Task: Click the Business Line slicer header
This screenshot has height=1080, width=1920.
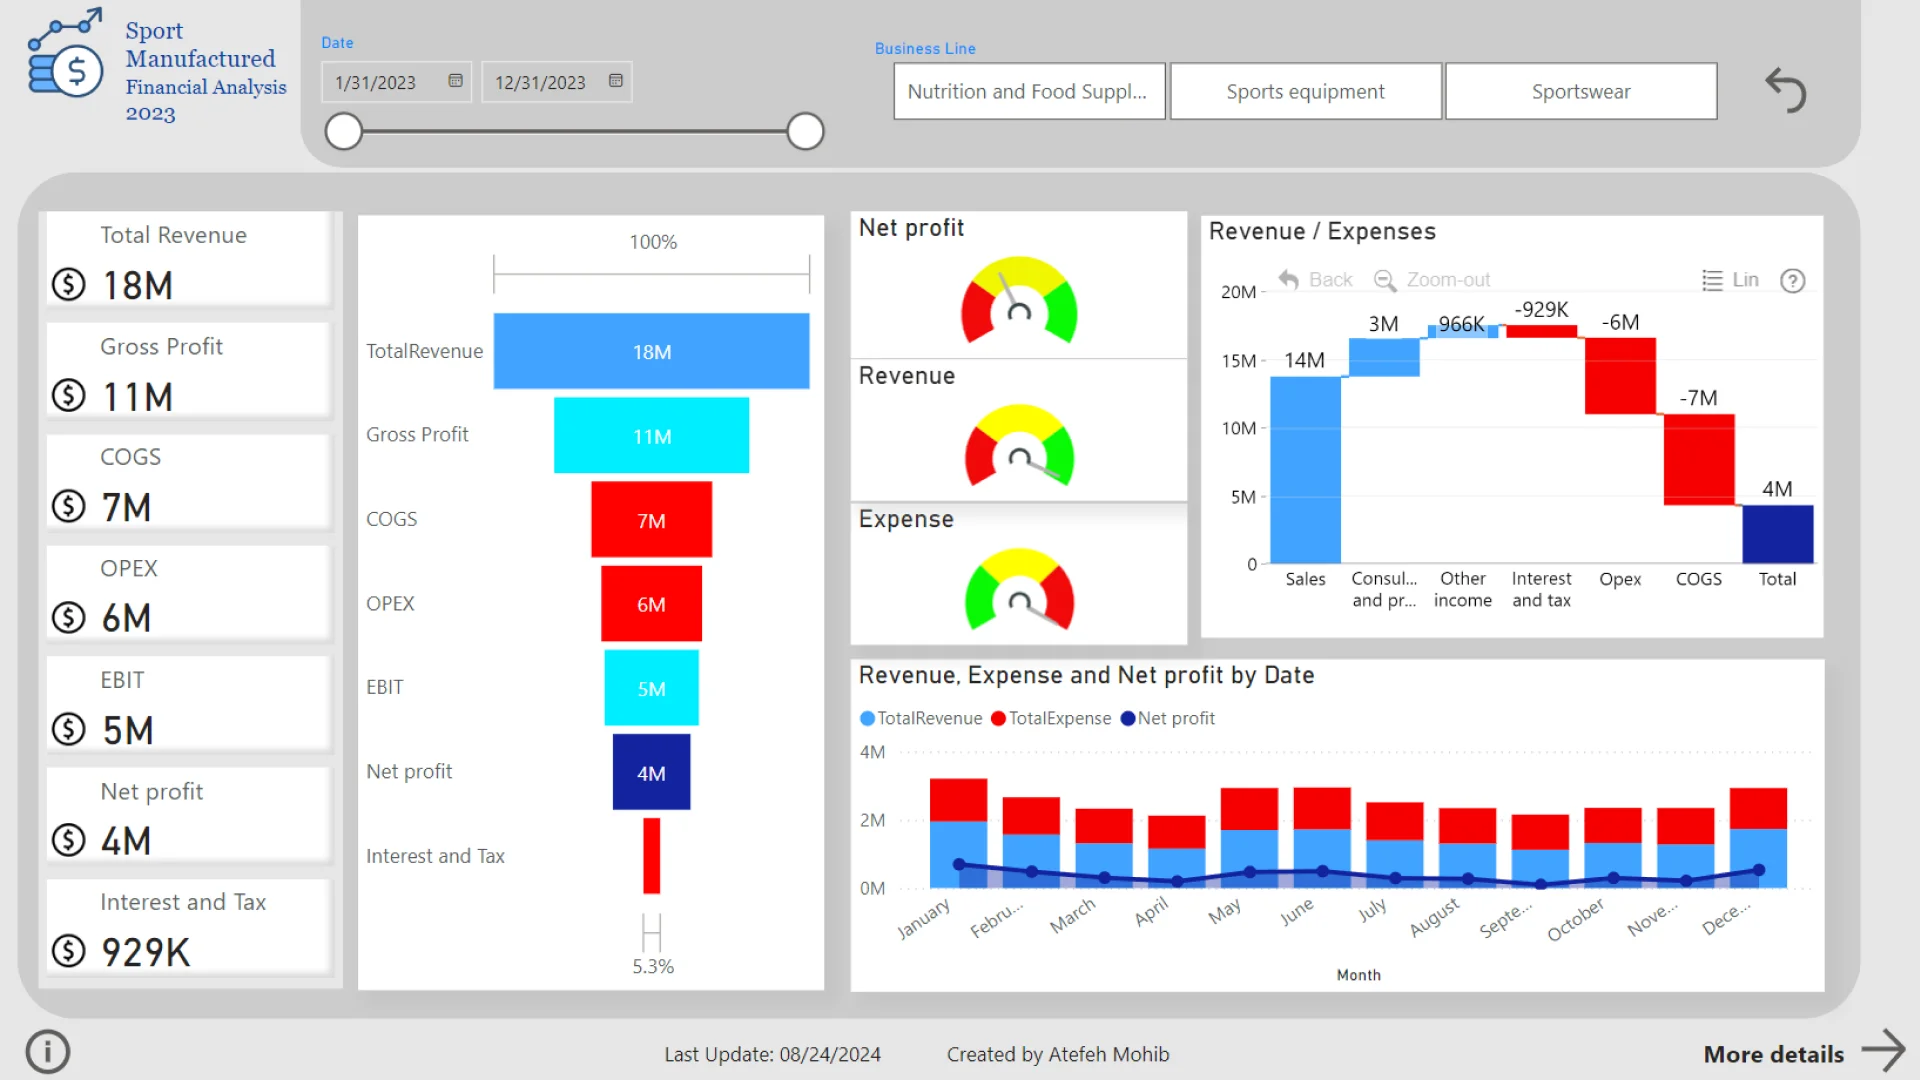Action: coord(925,48)
